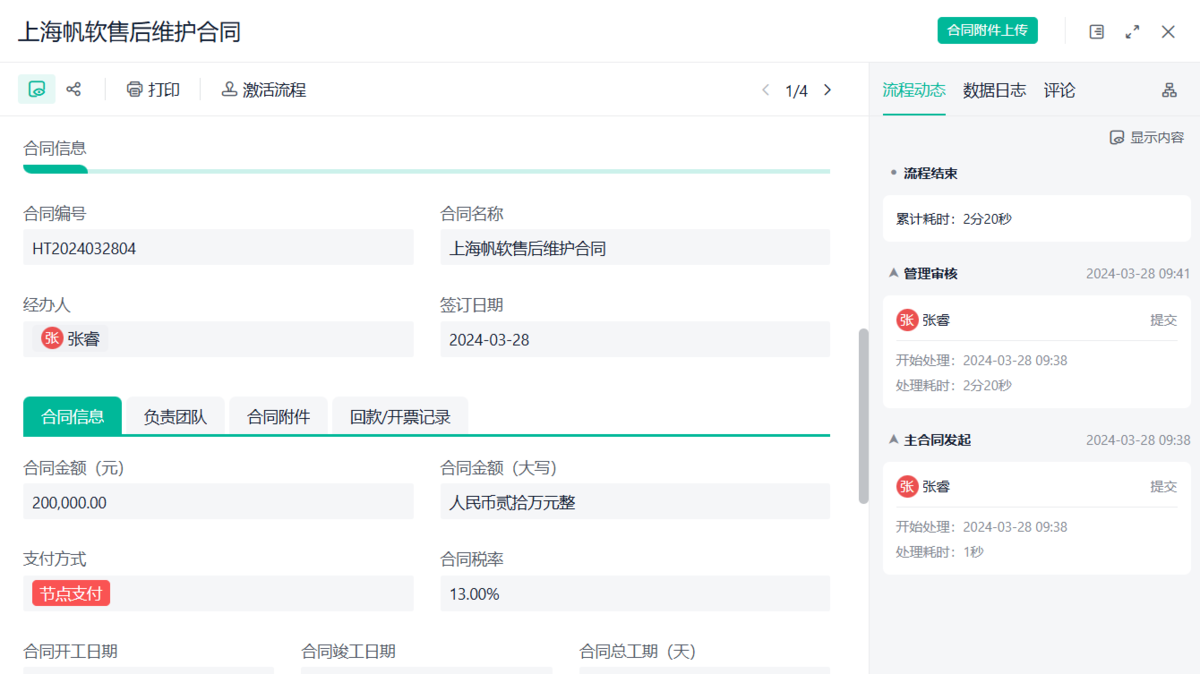This screenshot has width=1200, height=674.
Task: Collapse the 主合同发起 node
Action: (x=894, y=440)
